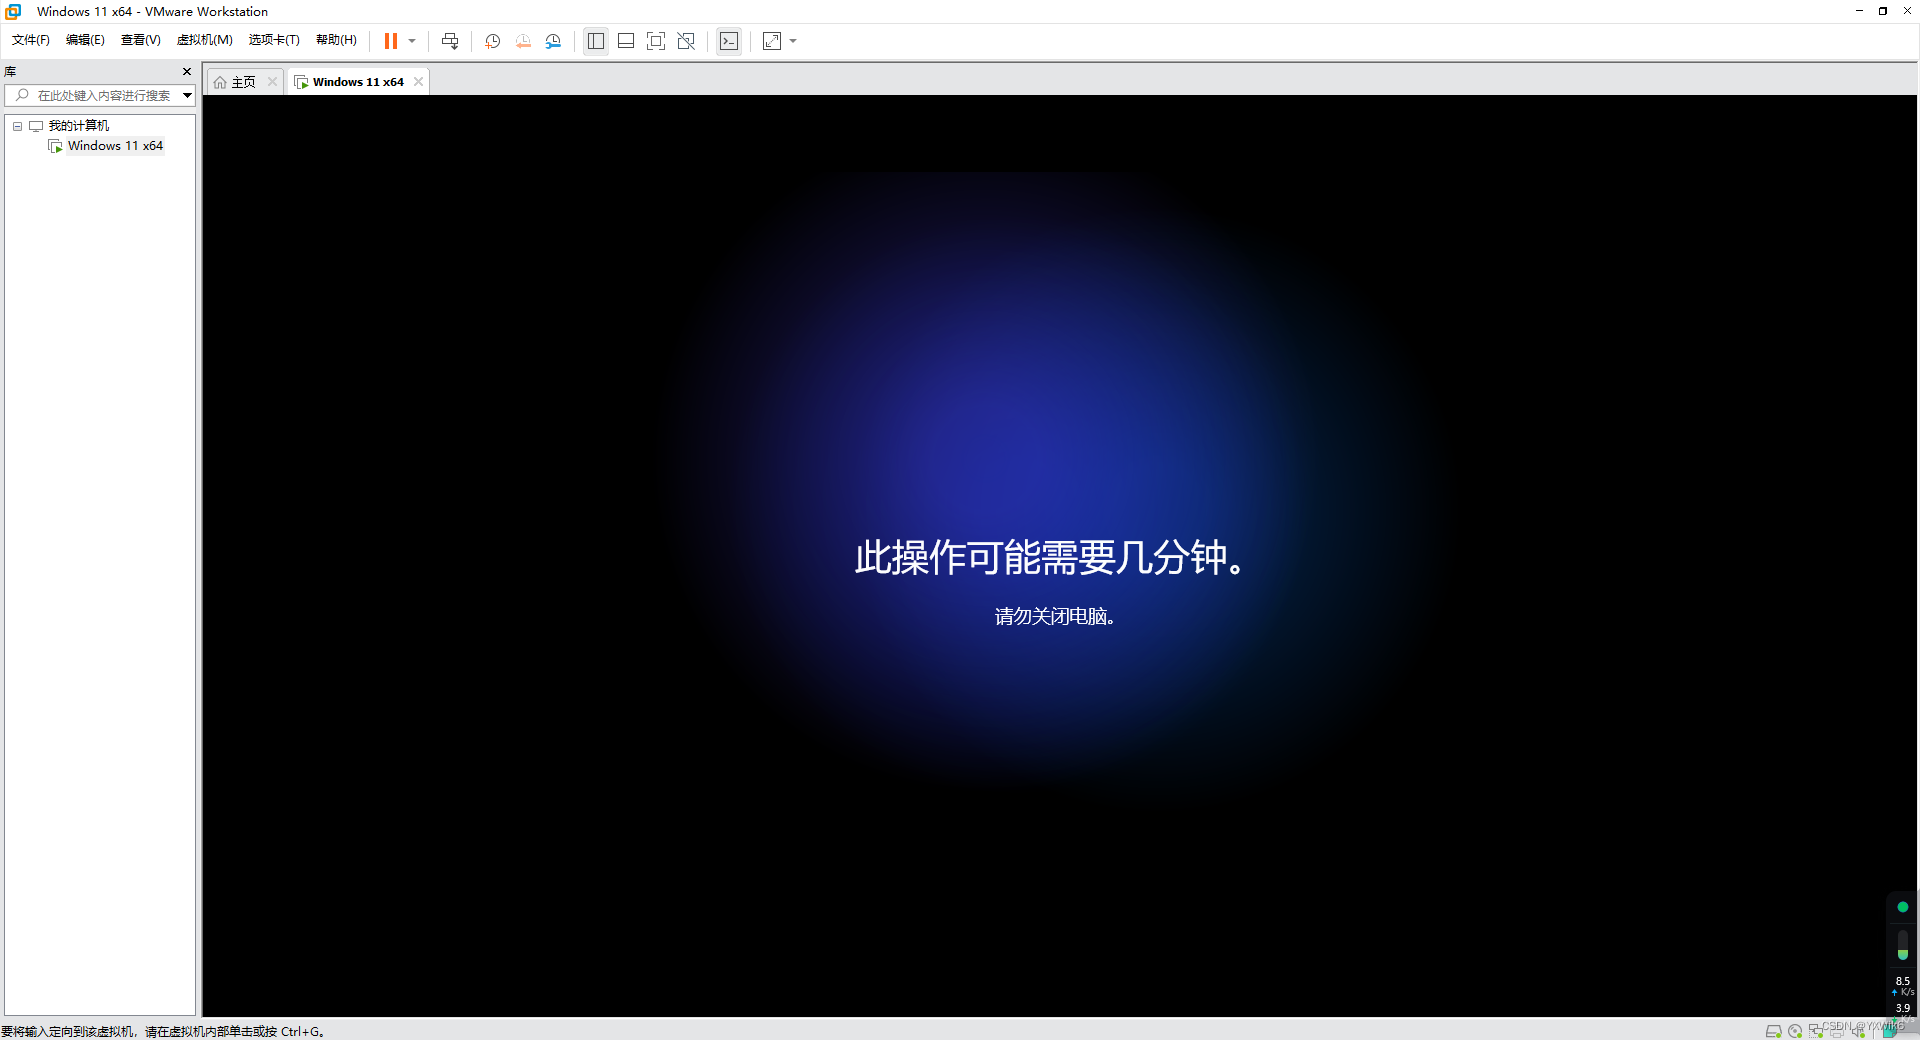This screenshot has height=1040, width=1920.
Task: Click the sound card status icon
Action: [1858, 1031]
